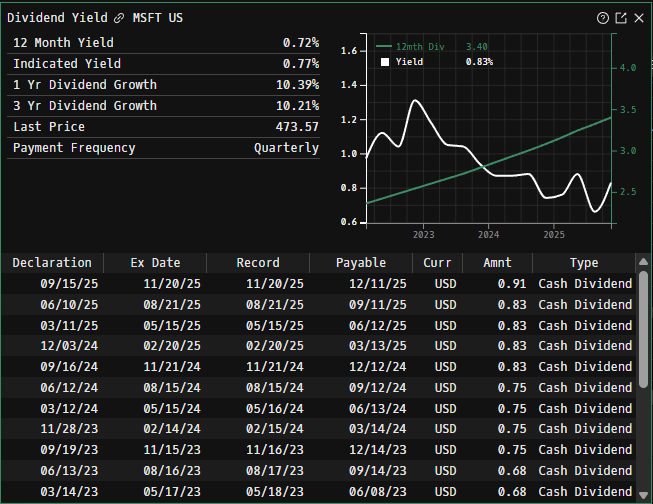Screen dimensions: 653x504
Task: Click the link chain icon beside Dividend Yield
Action: point(120,18)
